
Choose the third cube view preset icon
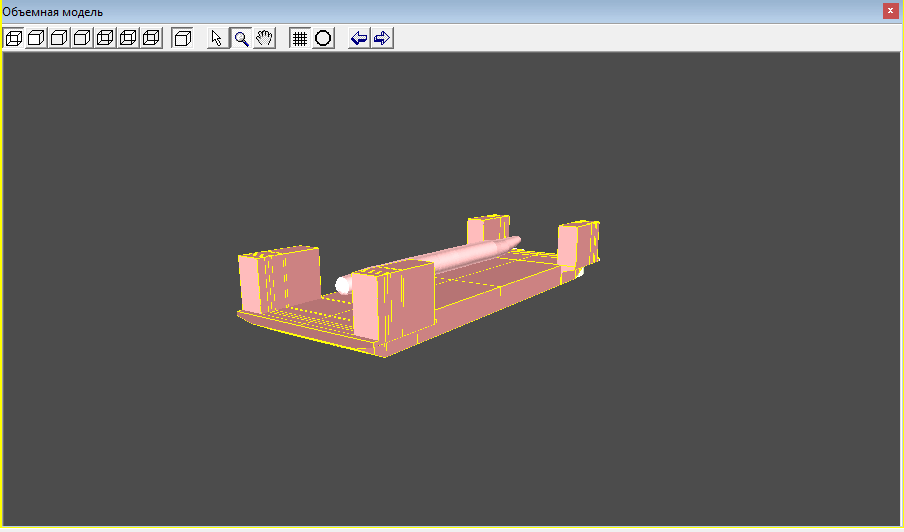click(x=59, y=38)
